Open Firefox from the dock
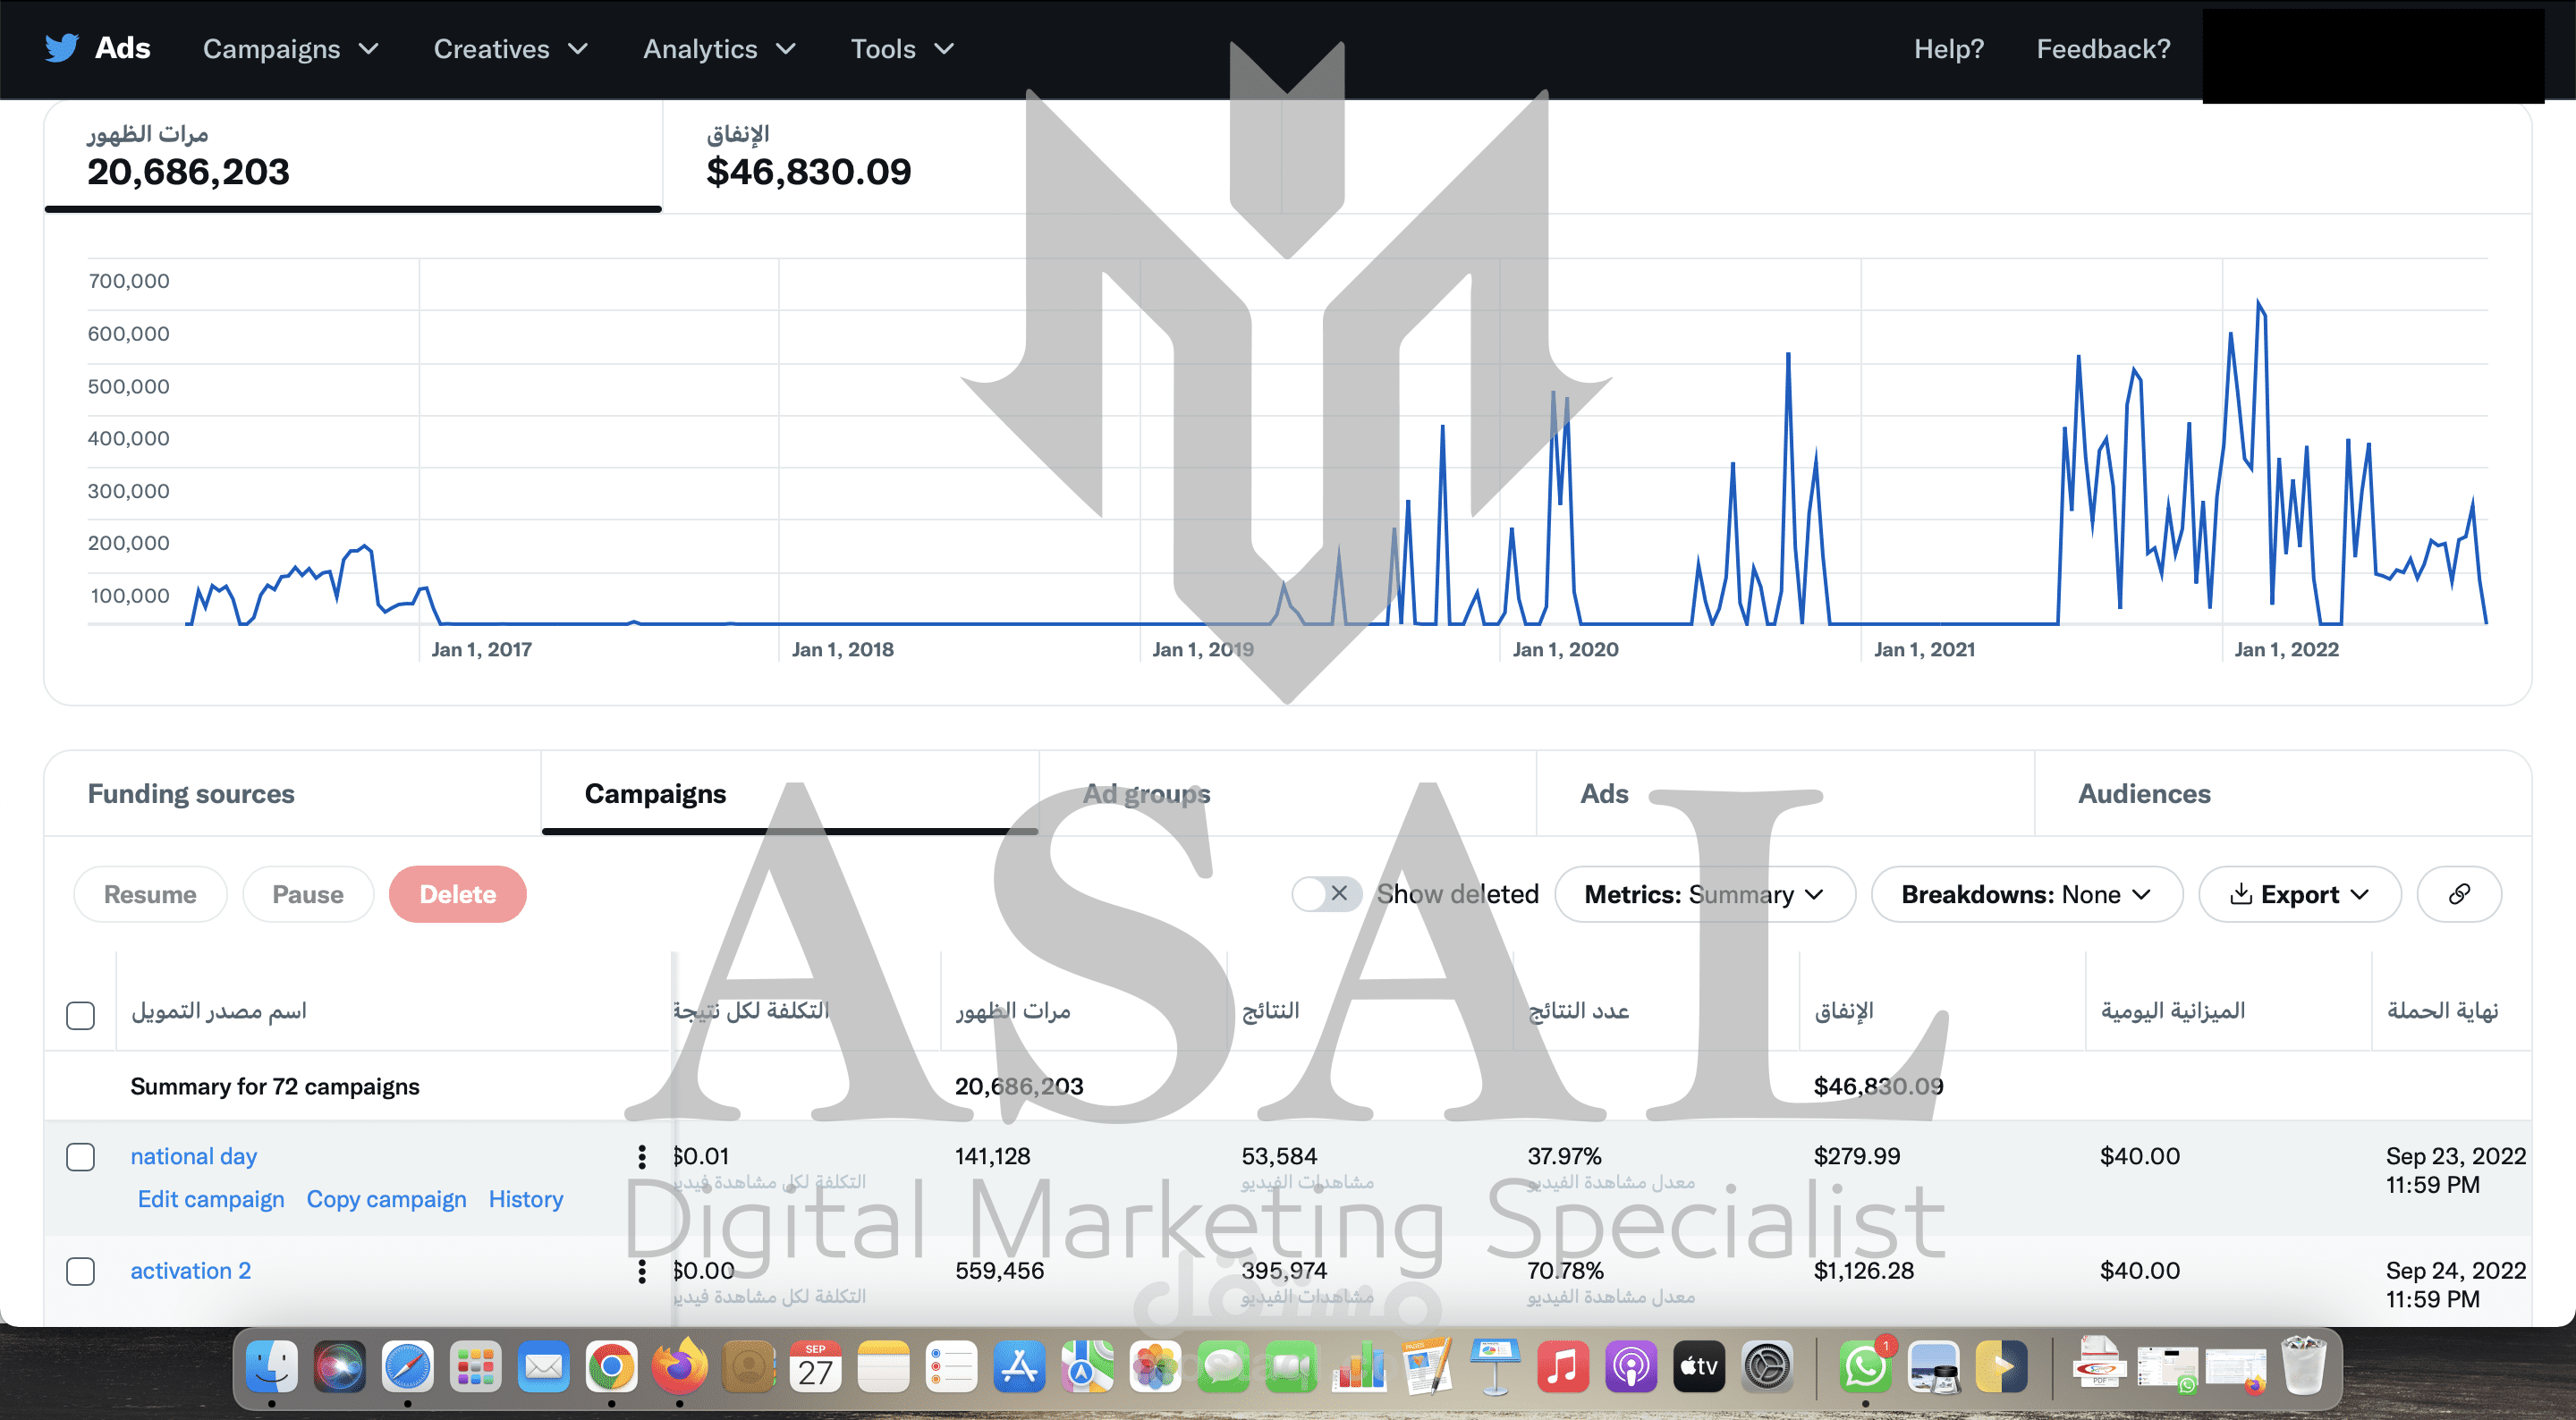2576x1420 pixels. point(679,1367)
